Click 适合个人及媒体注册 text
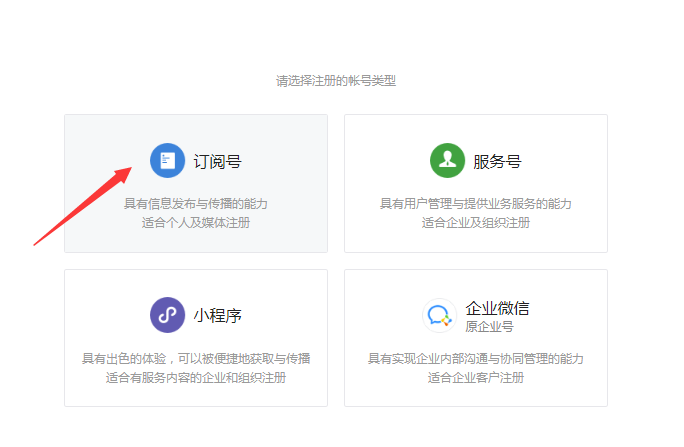Image resolution: width=684 pixels, height=447 pixels. (196, 223)
